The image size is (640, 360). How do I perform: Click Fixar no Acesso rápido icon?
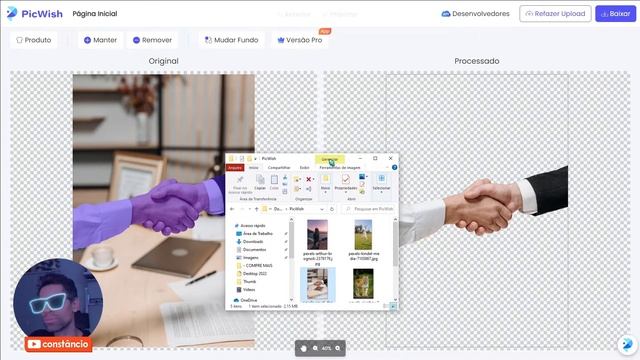(240, 180)
